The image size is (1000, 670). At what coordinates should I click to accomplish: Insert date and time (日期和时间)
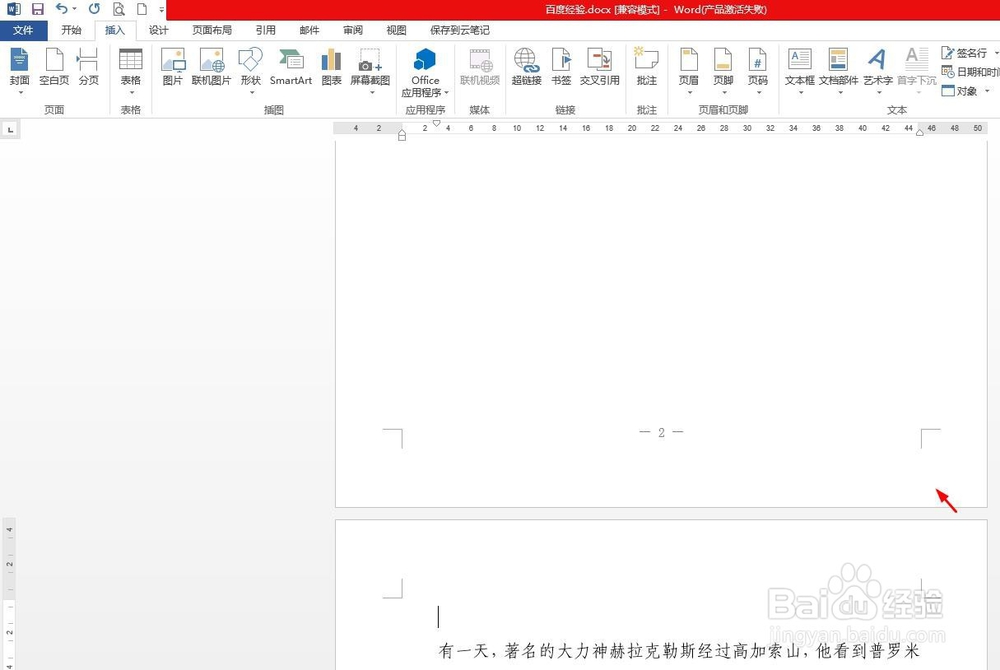point(971,72)
